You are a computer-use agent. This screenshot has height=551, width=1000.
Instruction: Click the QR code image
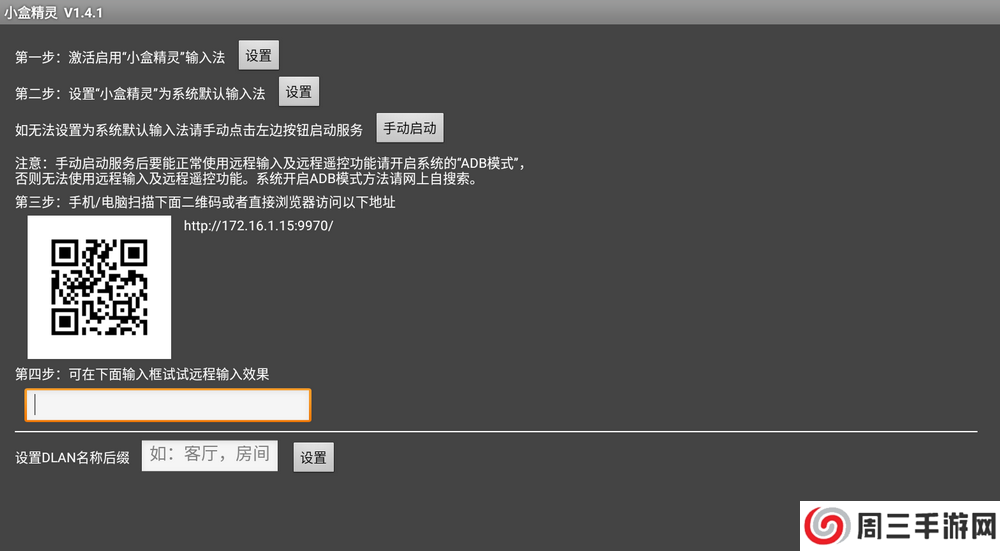[x=99, y=287]
